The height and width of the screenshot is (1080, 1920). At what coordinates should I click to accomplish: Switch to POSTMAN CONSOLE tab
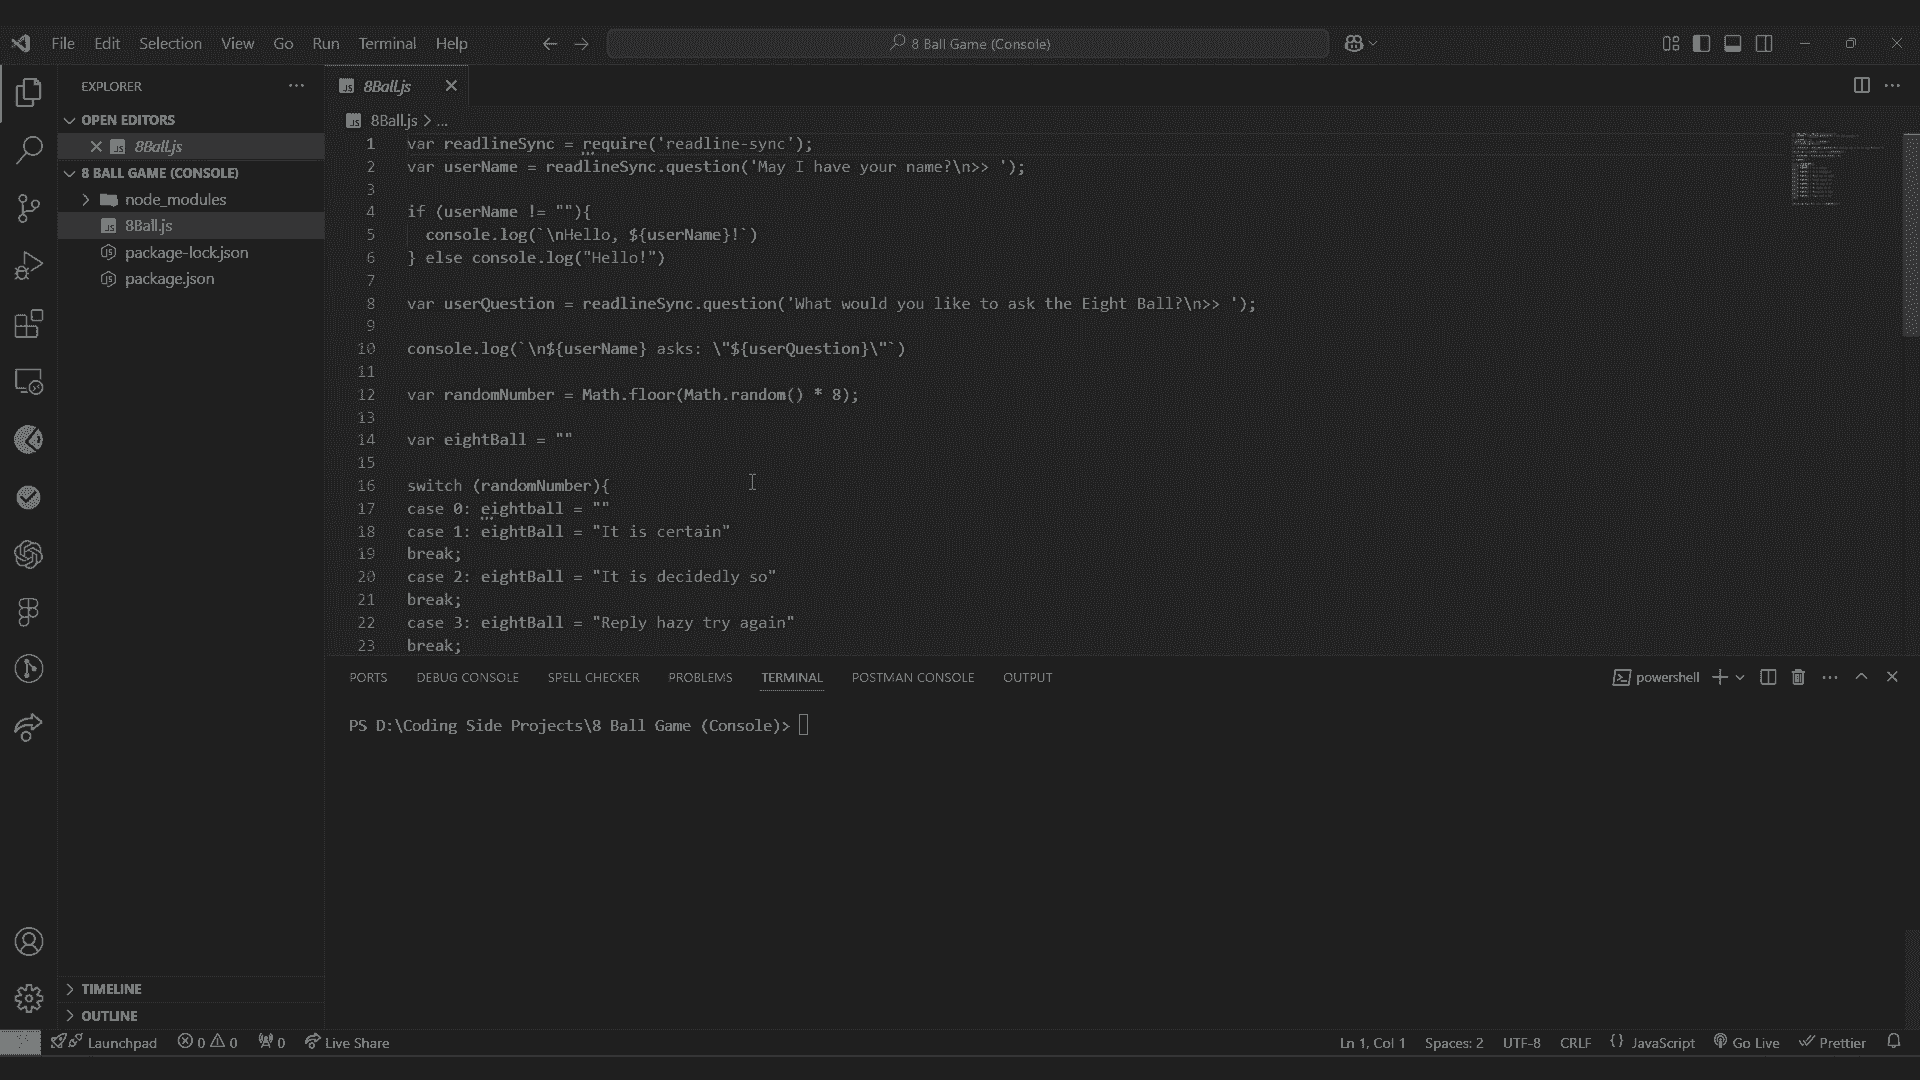[912, 677]
